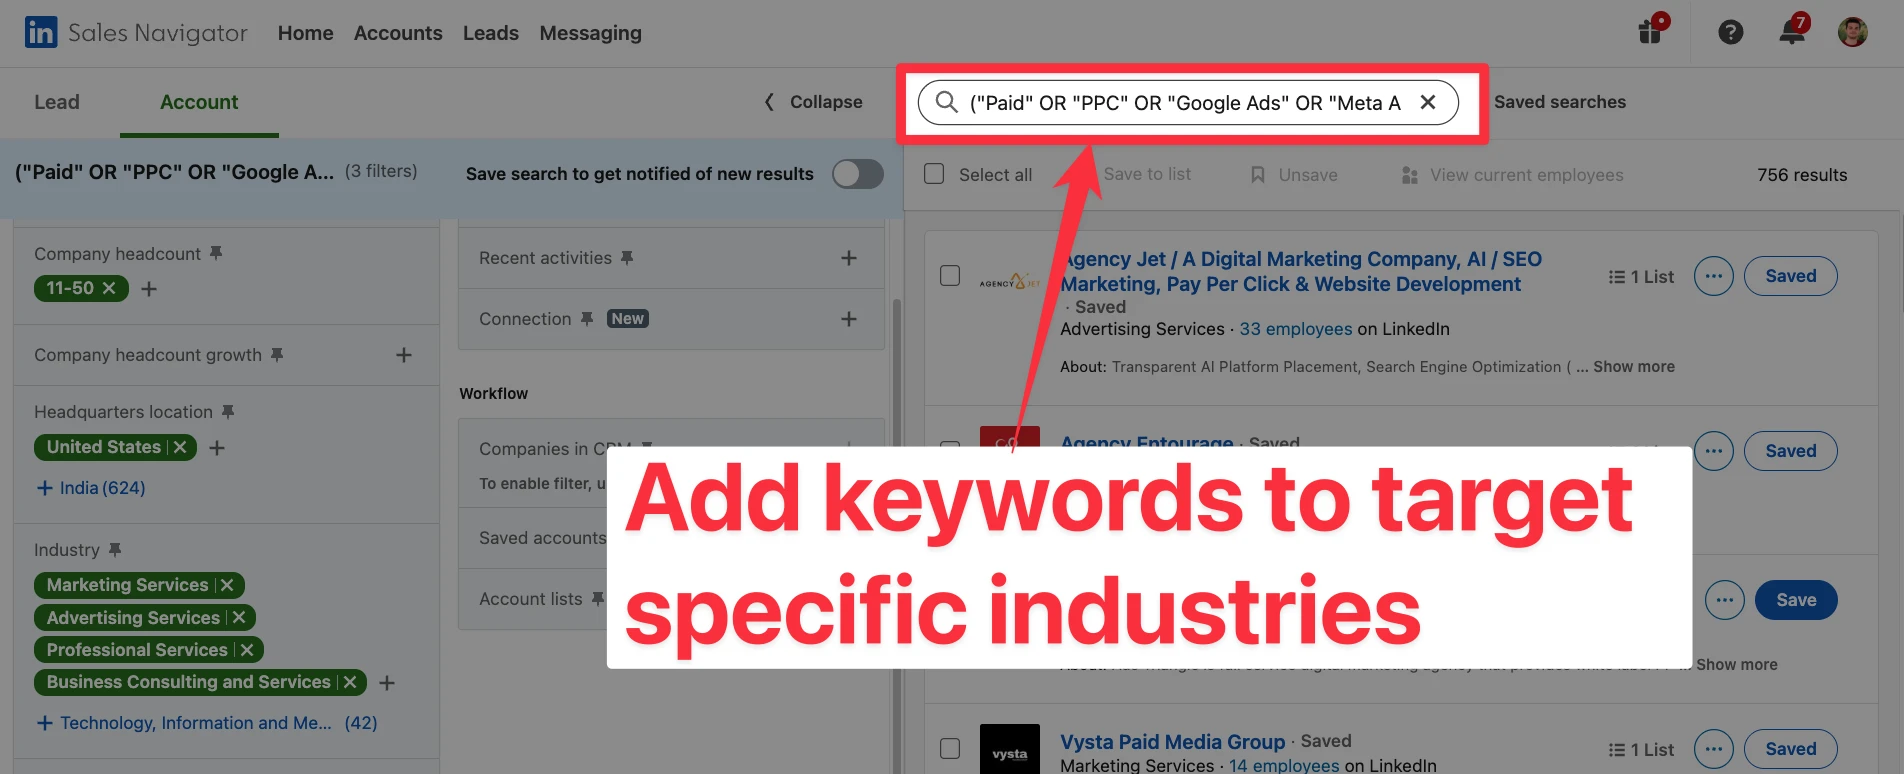Viewport: 1904px width, 774px height.
Task: Open the profile avatar menu
Action: click(x=1853, y=32)
